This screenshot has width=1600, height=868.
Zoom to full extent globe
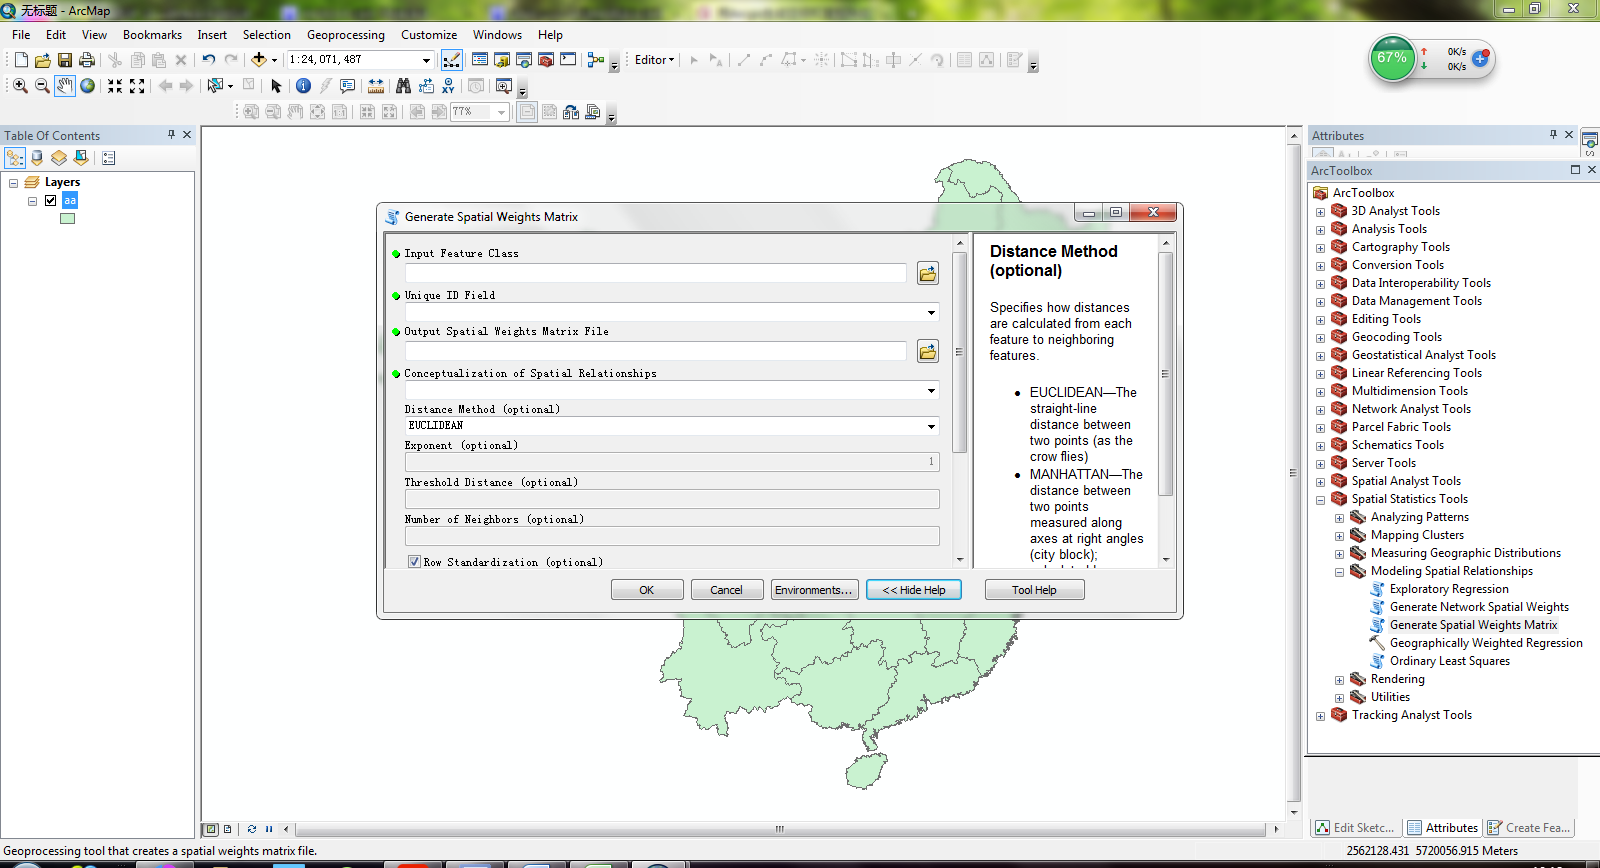pos(88,86)
